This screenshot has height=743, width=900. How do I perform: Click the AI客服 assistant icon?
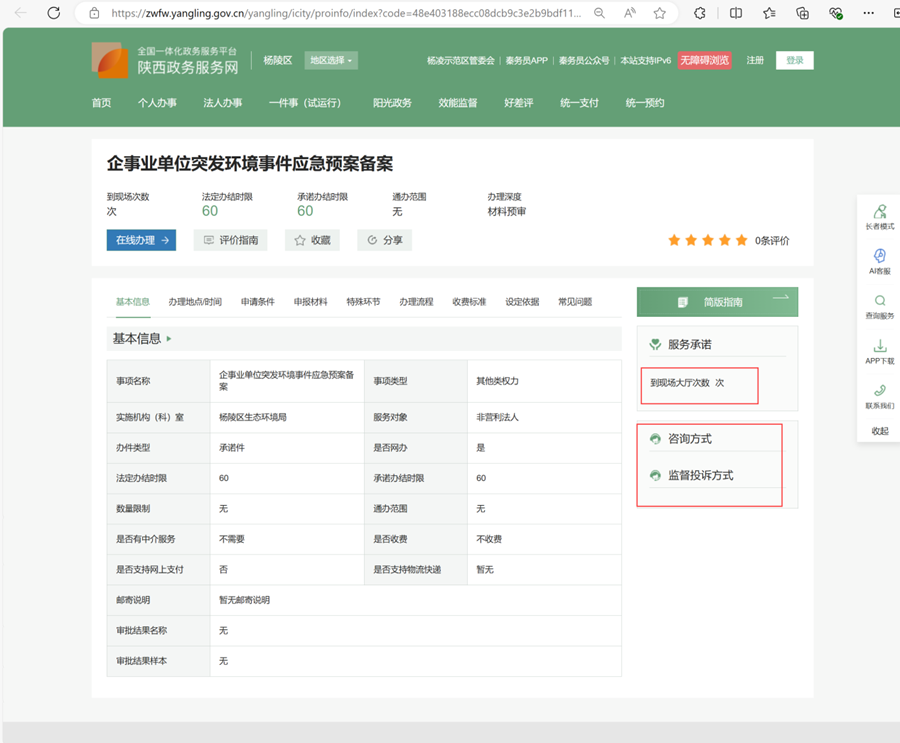[x=880, y=257]
